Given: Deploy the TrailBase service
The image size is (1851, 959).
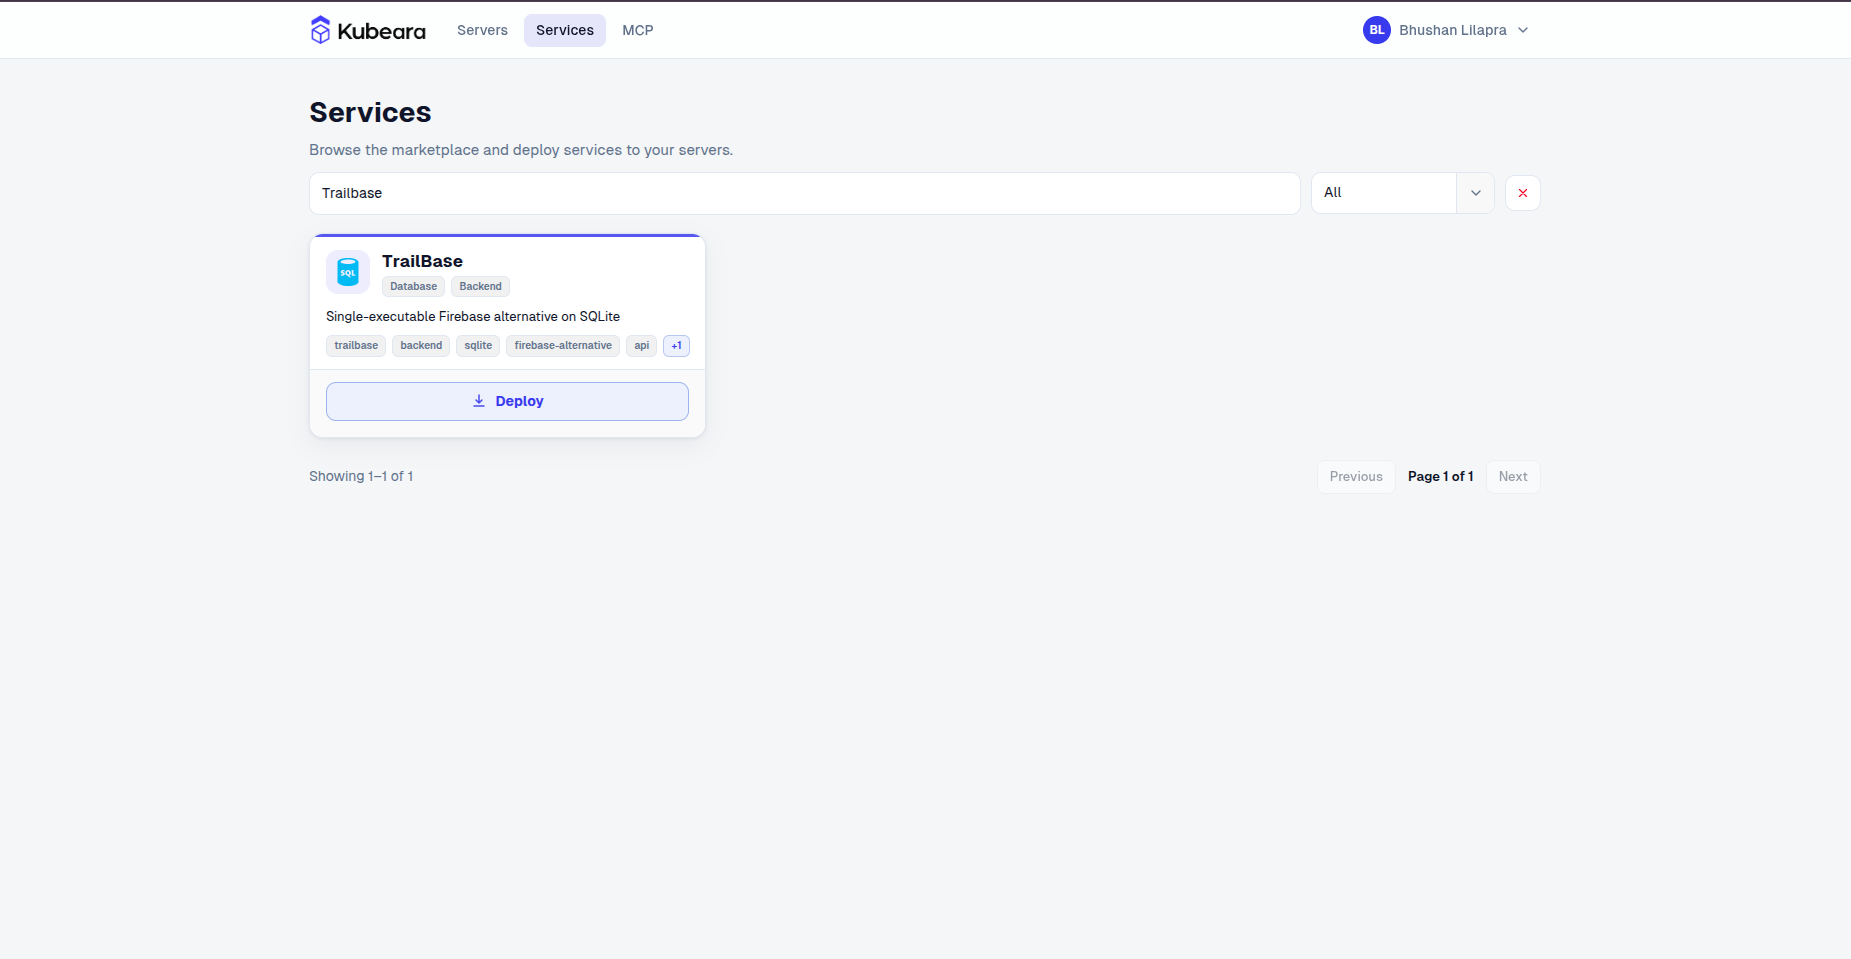Looking at the screenshot, I should coord(507,401).
